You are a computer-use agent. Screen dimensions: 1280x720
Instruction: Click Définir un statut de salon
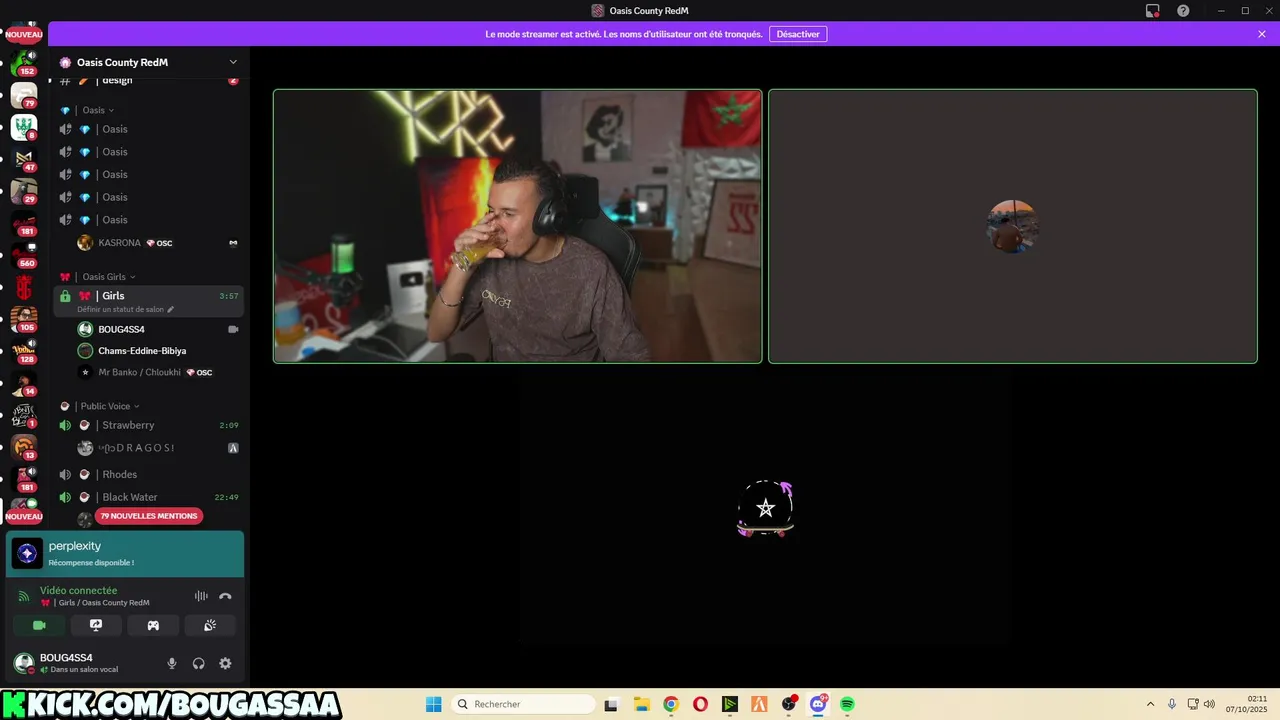[x=120, y=310]
